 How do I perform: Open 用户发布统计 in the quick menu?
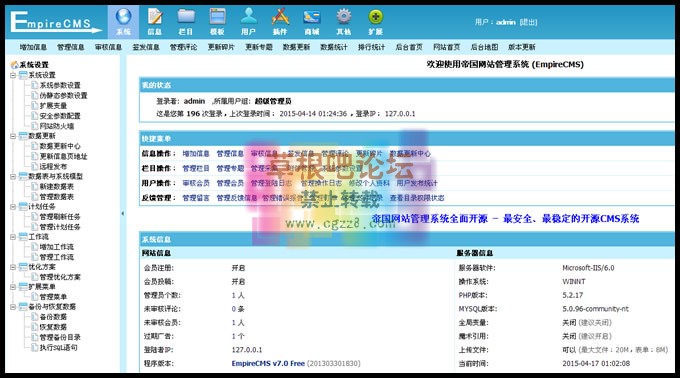click(417, 183)
